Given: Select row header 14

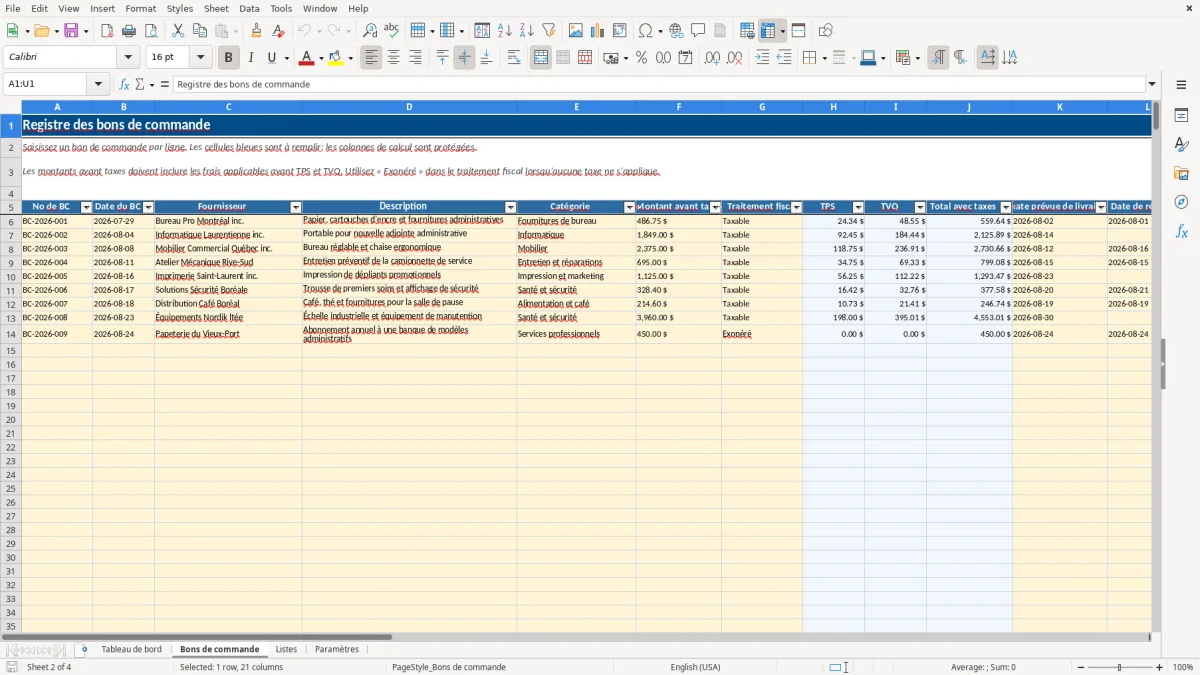Looking at the screenshot, I should point(11,334).
